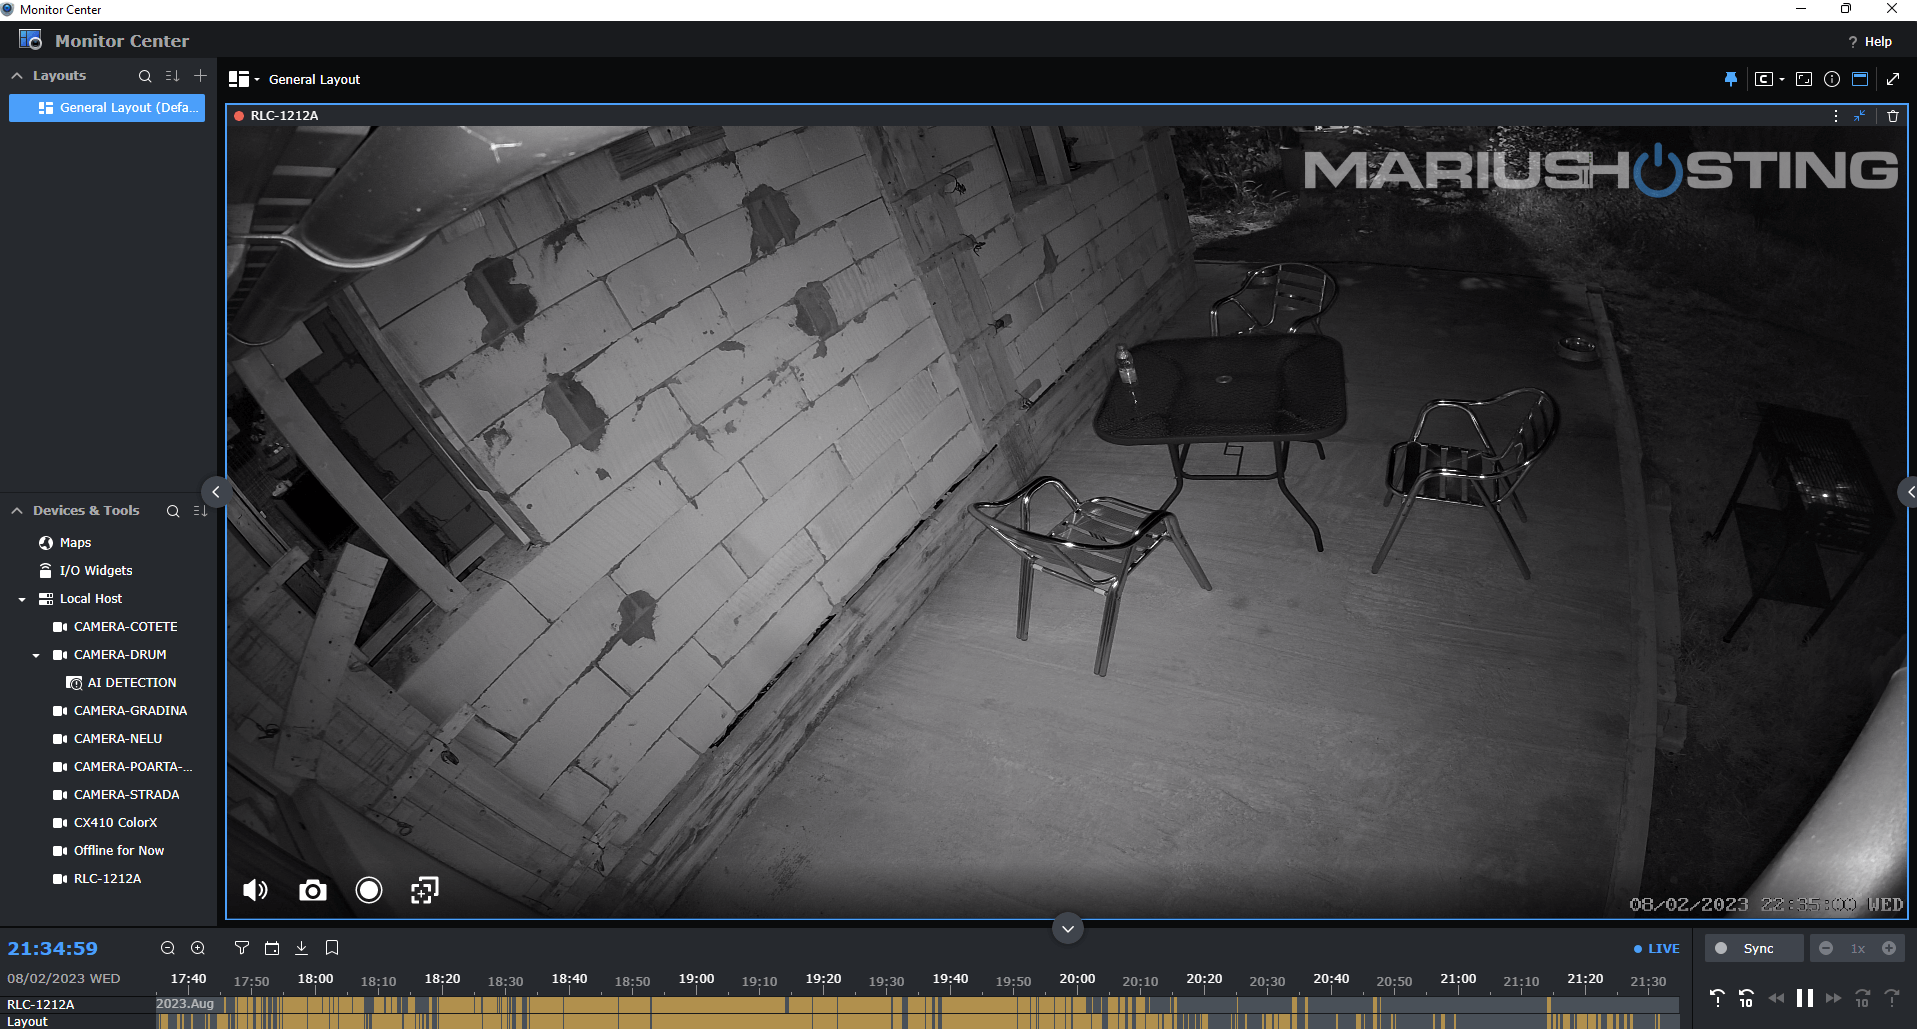Open the timeline filter icon
The image size is (1917, 1029).
point(242,948)
